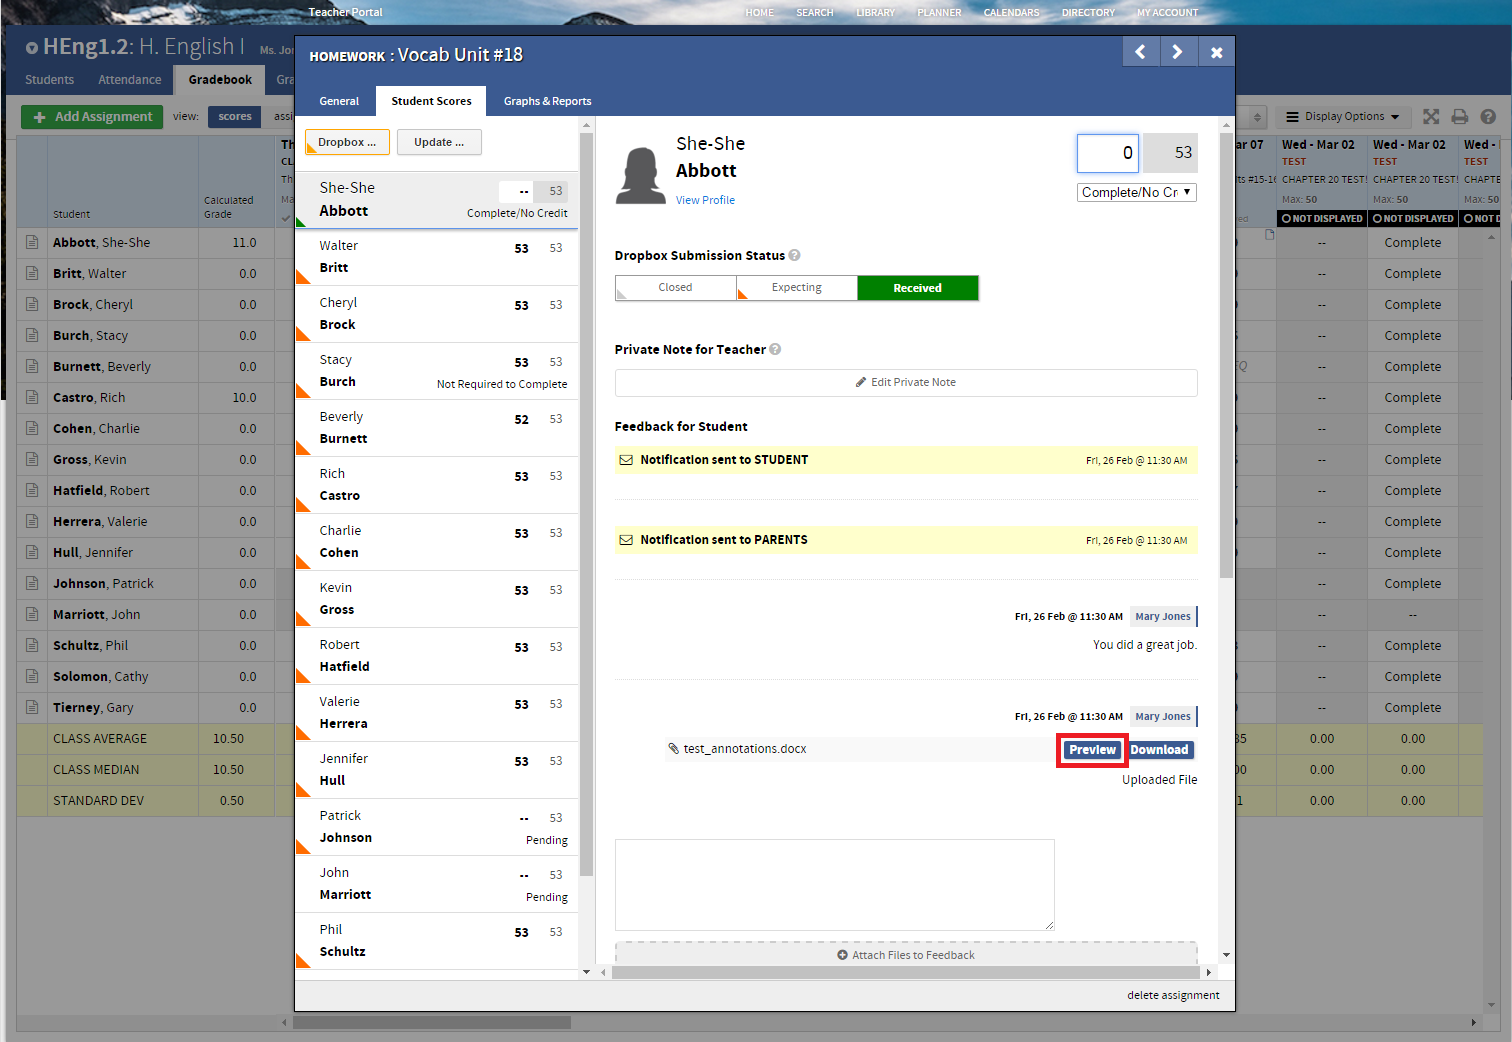Open the Dropbox ... menu button
The image size is (1512, 1042).
346,142
